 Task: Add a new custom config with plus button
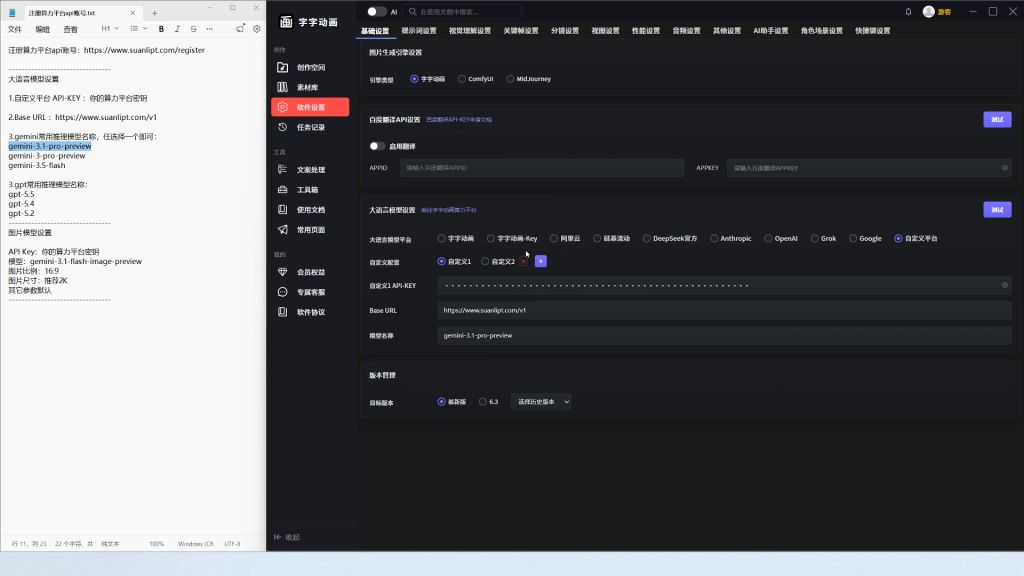pos(540,261)
